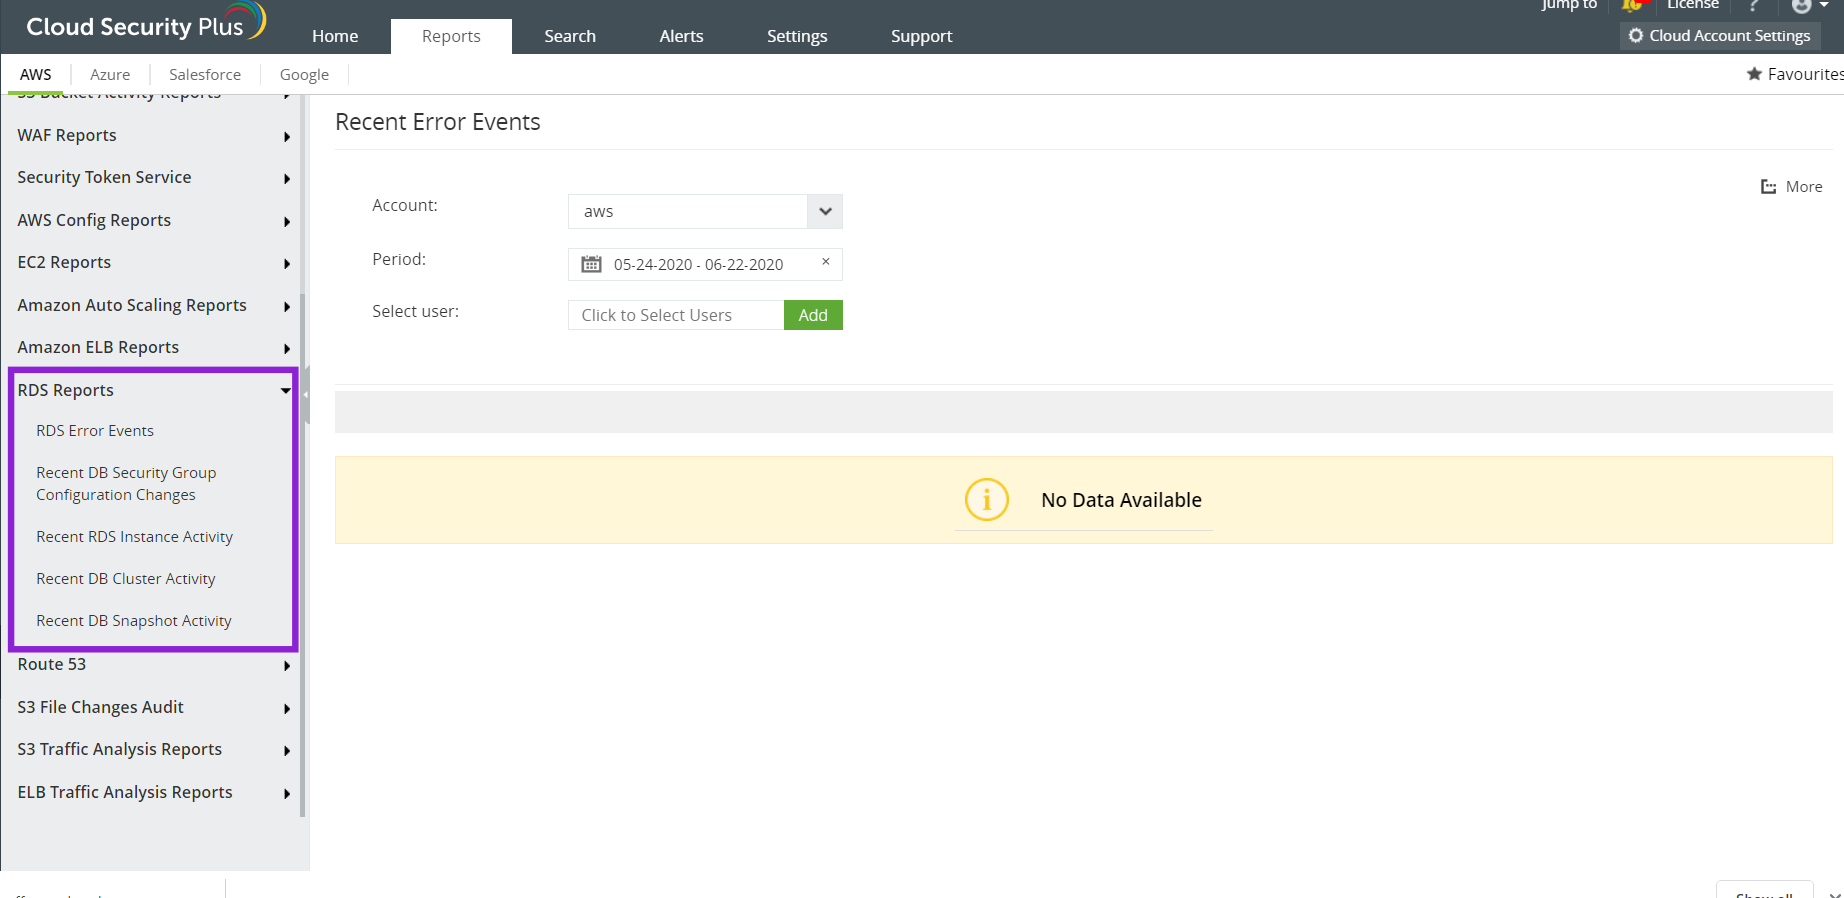
Task: Switch to the Google cloud tab
Action: click(304, 75)
